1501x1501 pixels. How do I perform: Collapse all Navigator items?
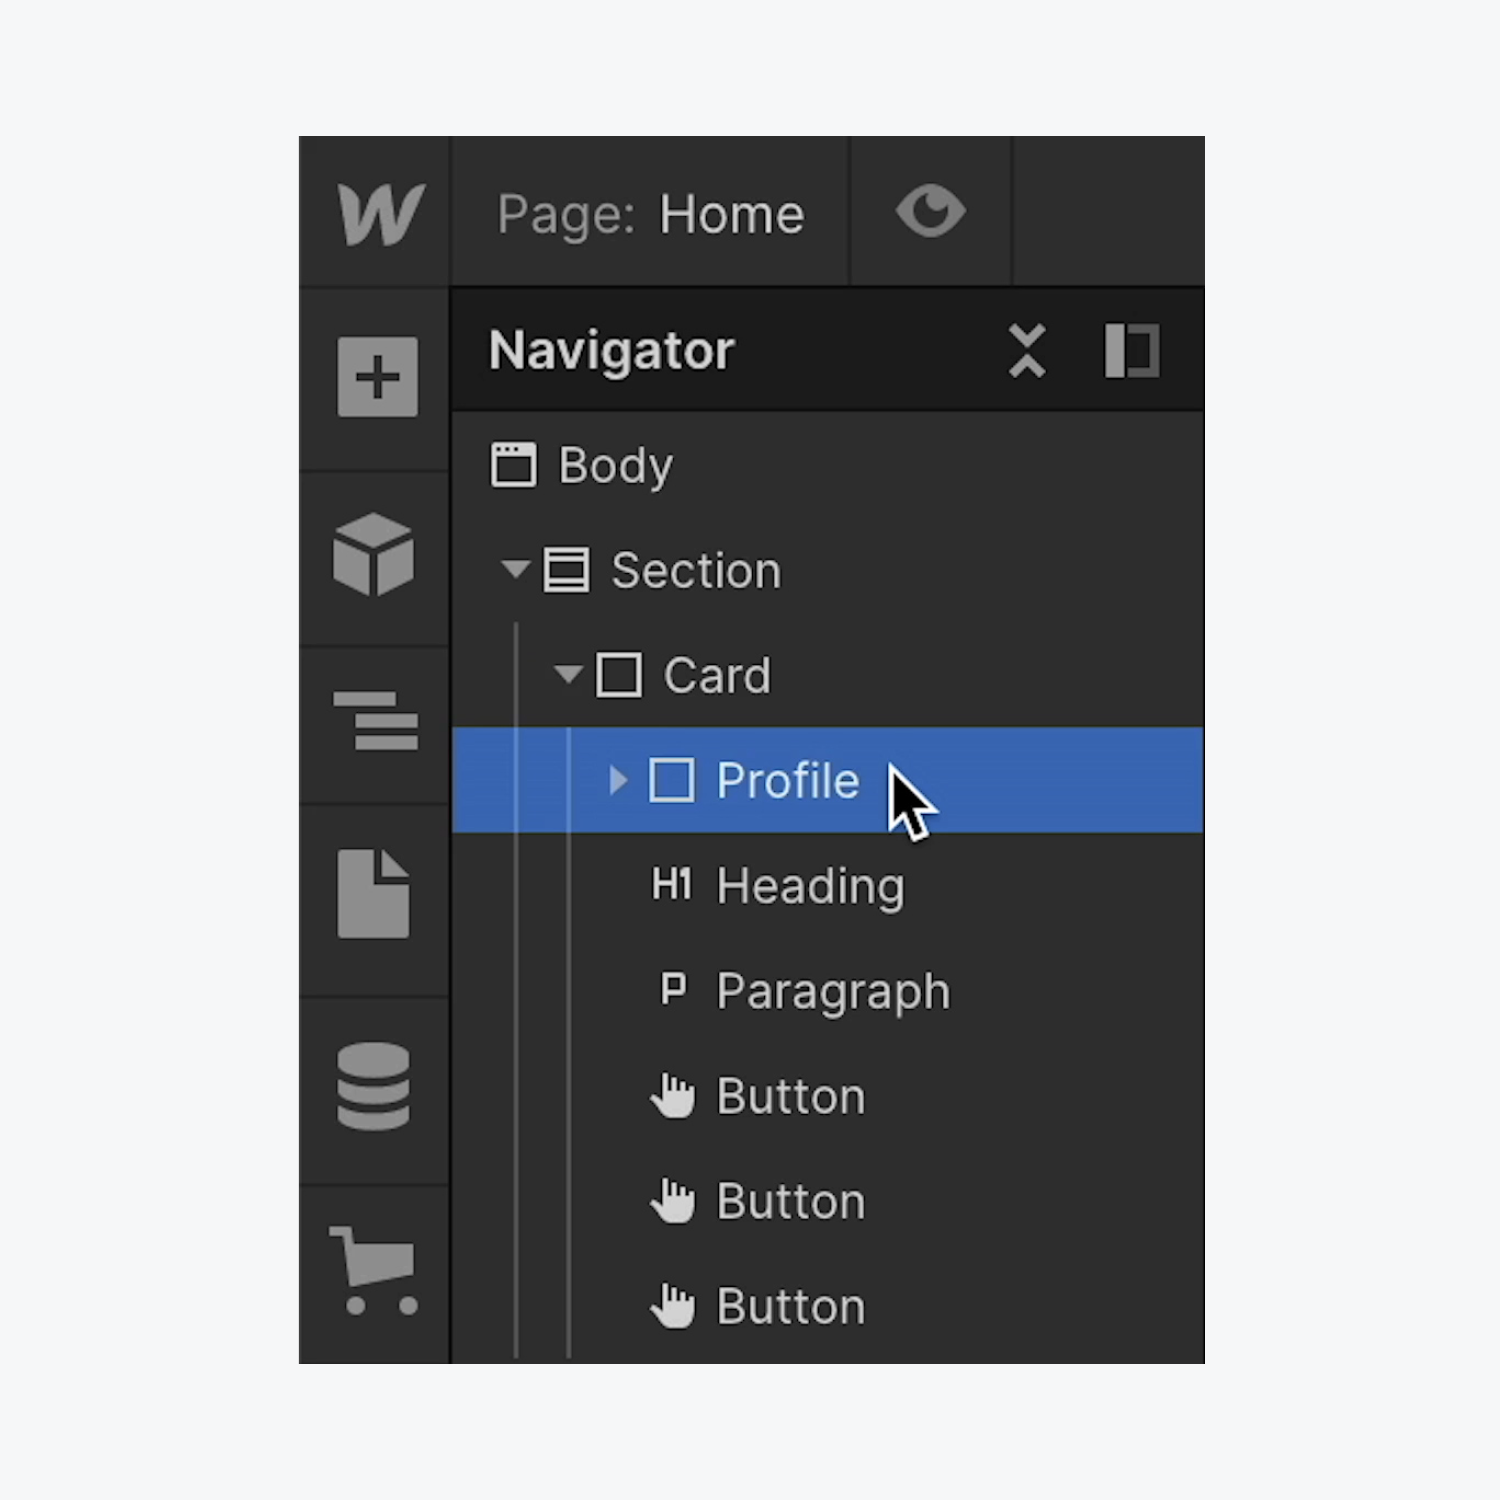click(x=1027, y=351)
